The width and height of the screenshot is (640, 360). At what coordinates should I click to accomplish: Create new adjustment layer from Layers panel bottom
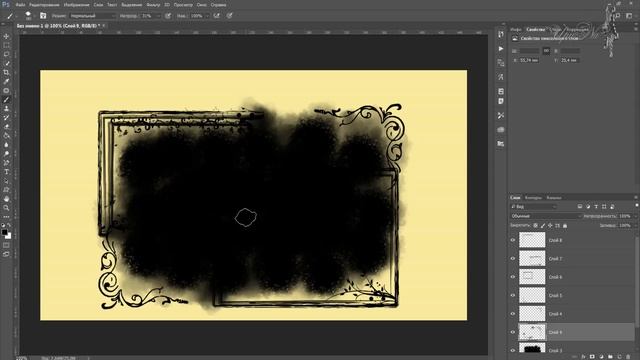pyautogui.click(x=601, y=357)
